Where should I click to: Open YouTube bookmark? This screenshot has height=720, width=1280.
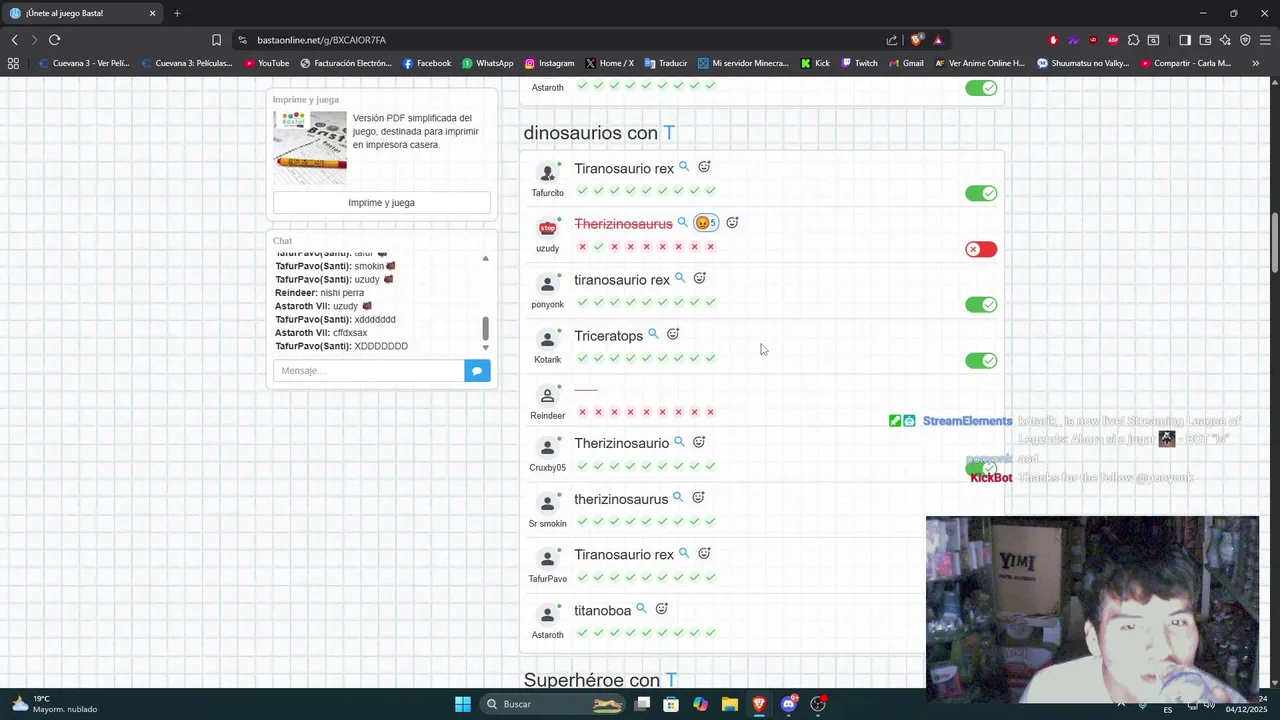[x=267, y=63]
